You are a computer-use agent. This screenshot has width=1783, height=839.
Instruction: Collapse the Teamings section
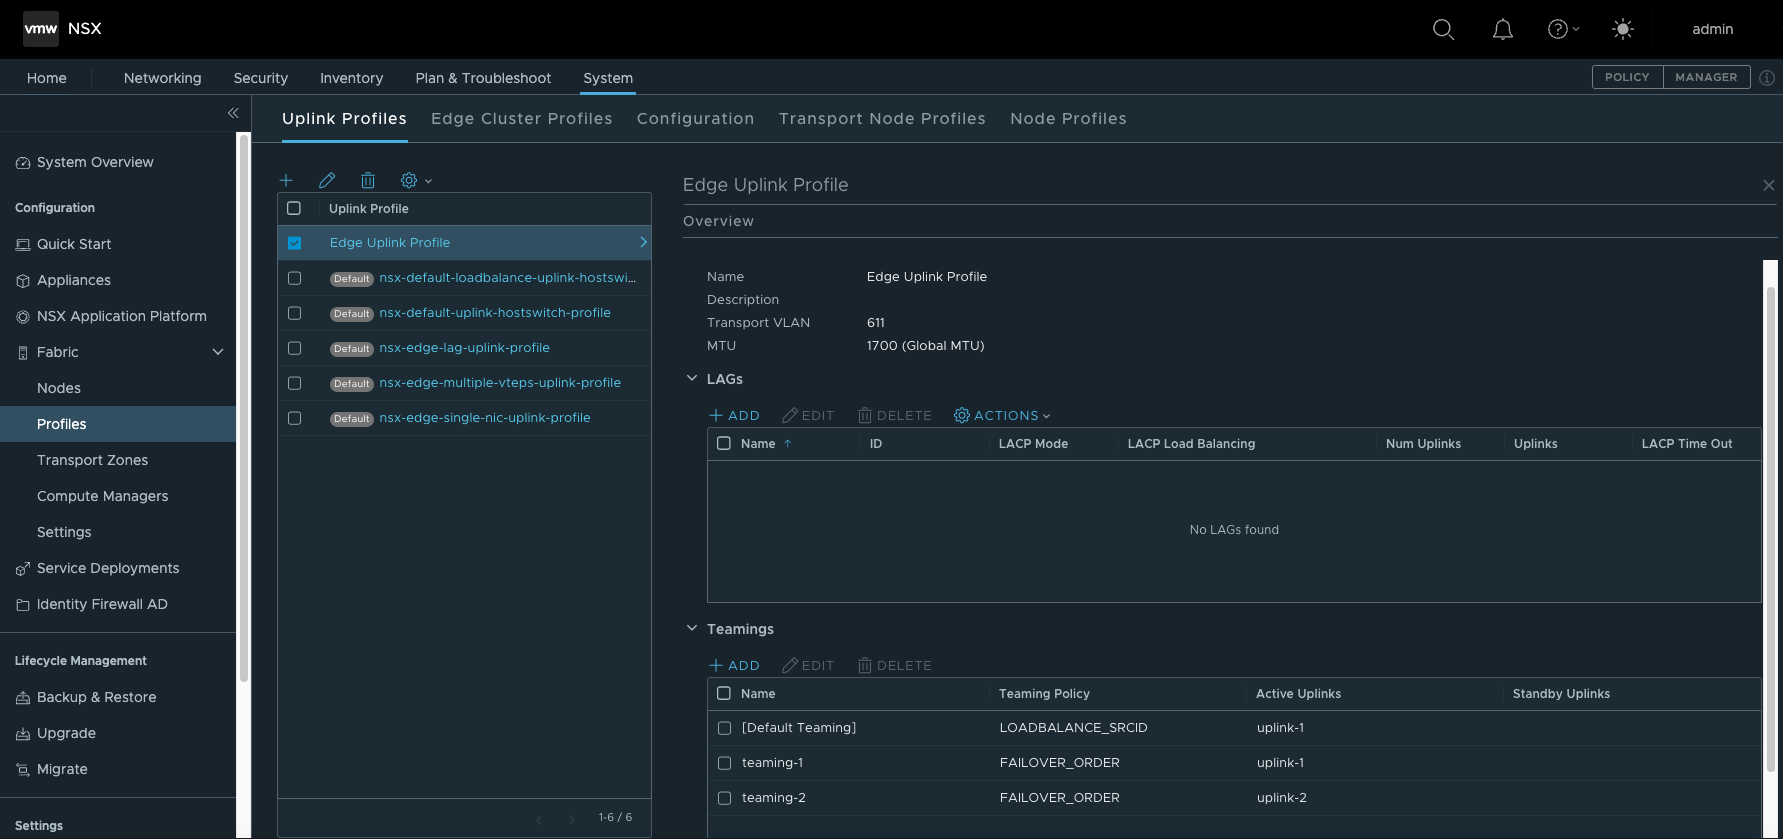[x=691, y=628]
